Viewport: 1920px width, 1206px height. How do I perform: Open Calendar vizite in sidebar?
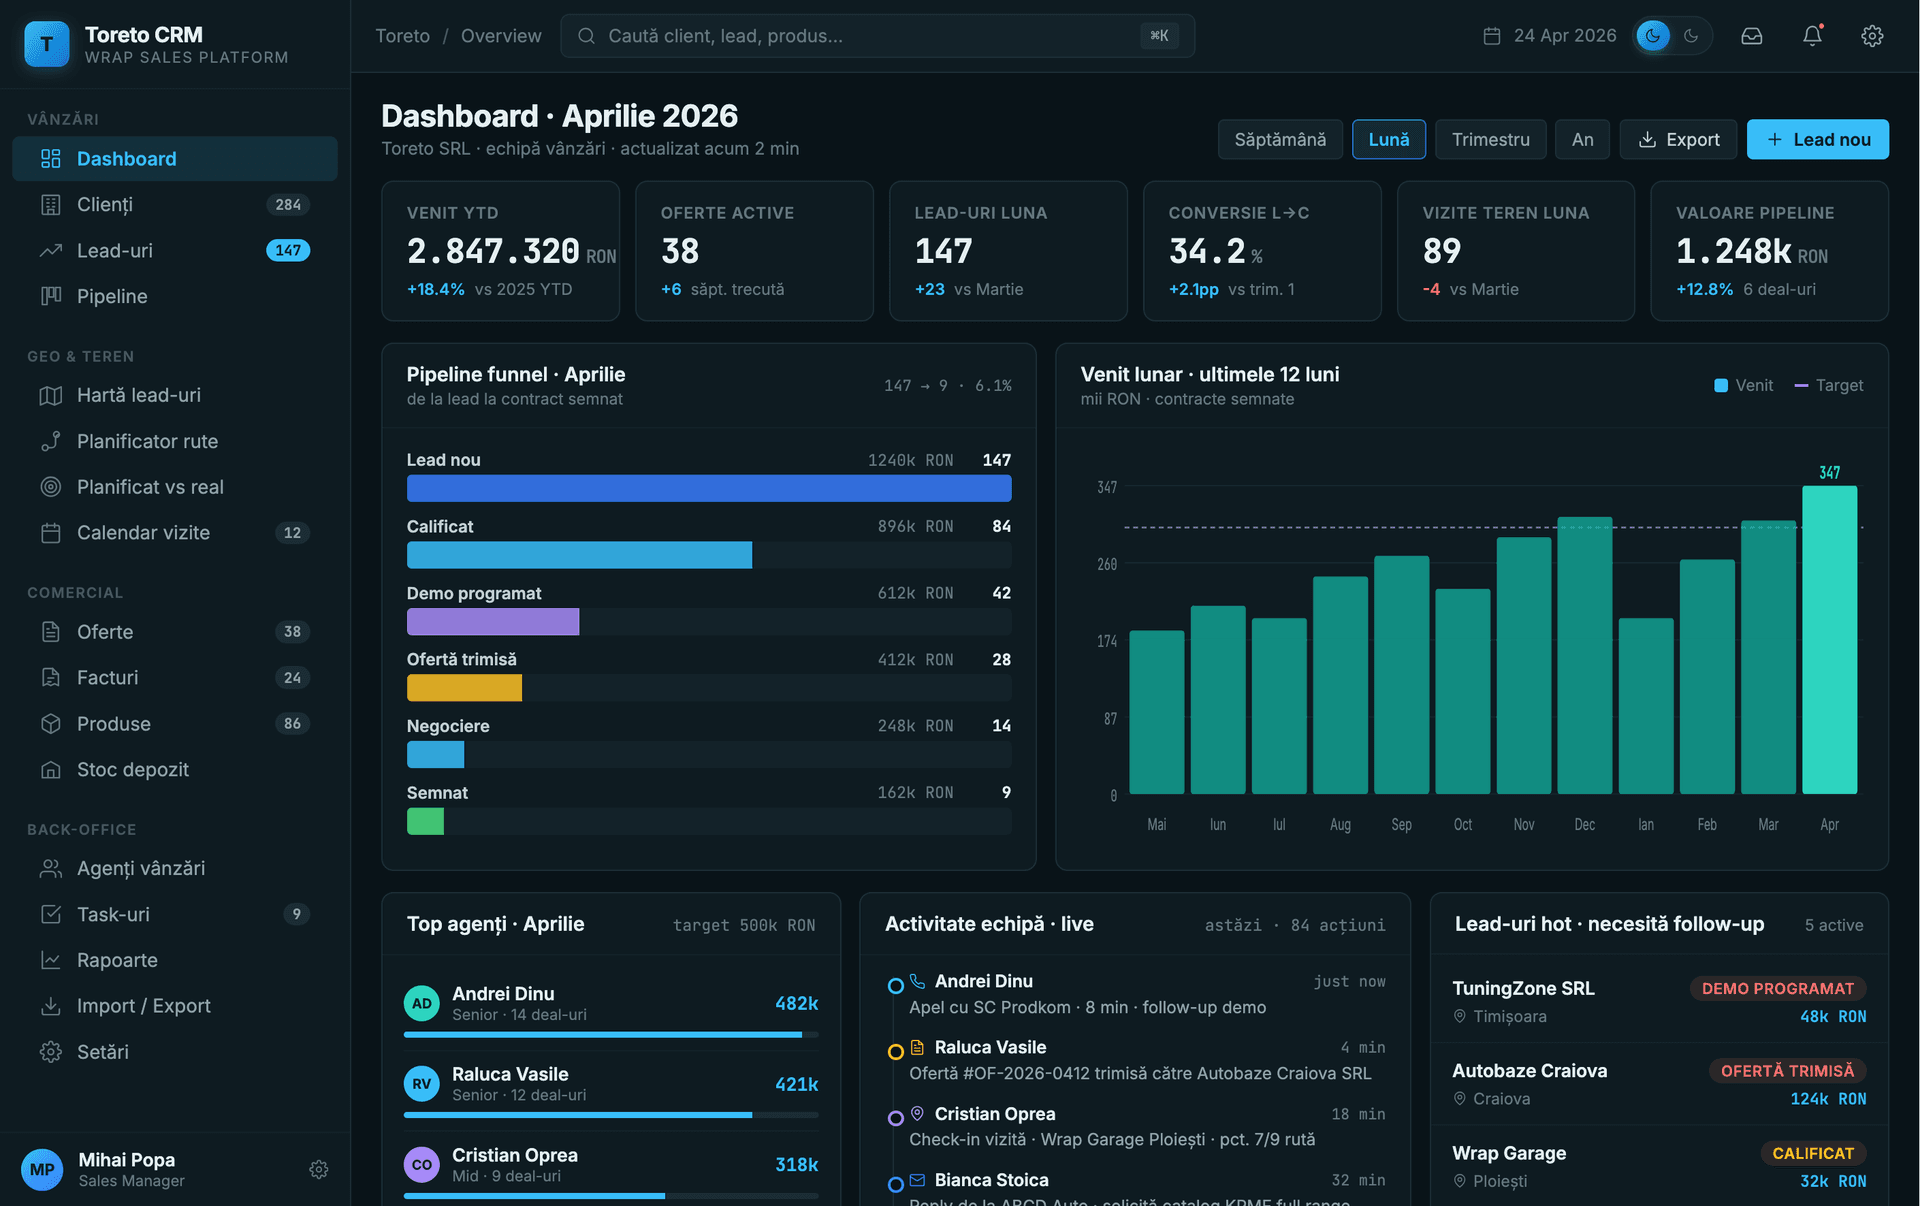tap(143, 532)
